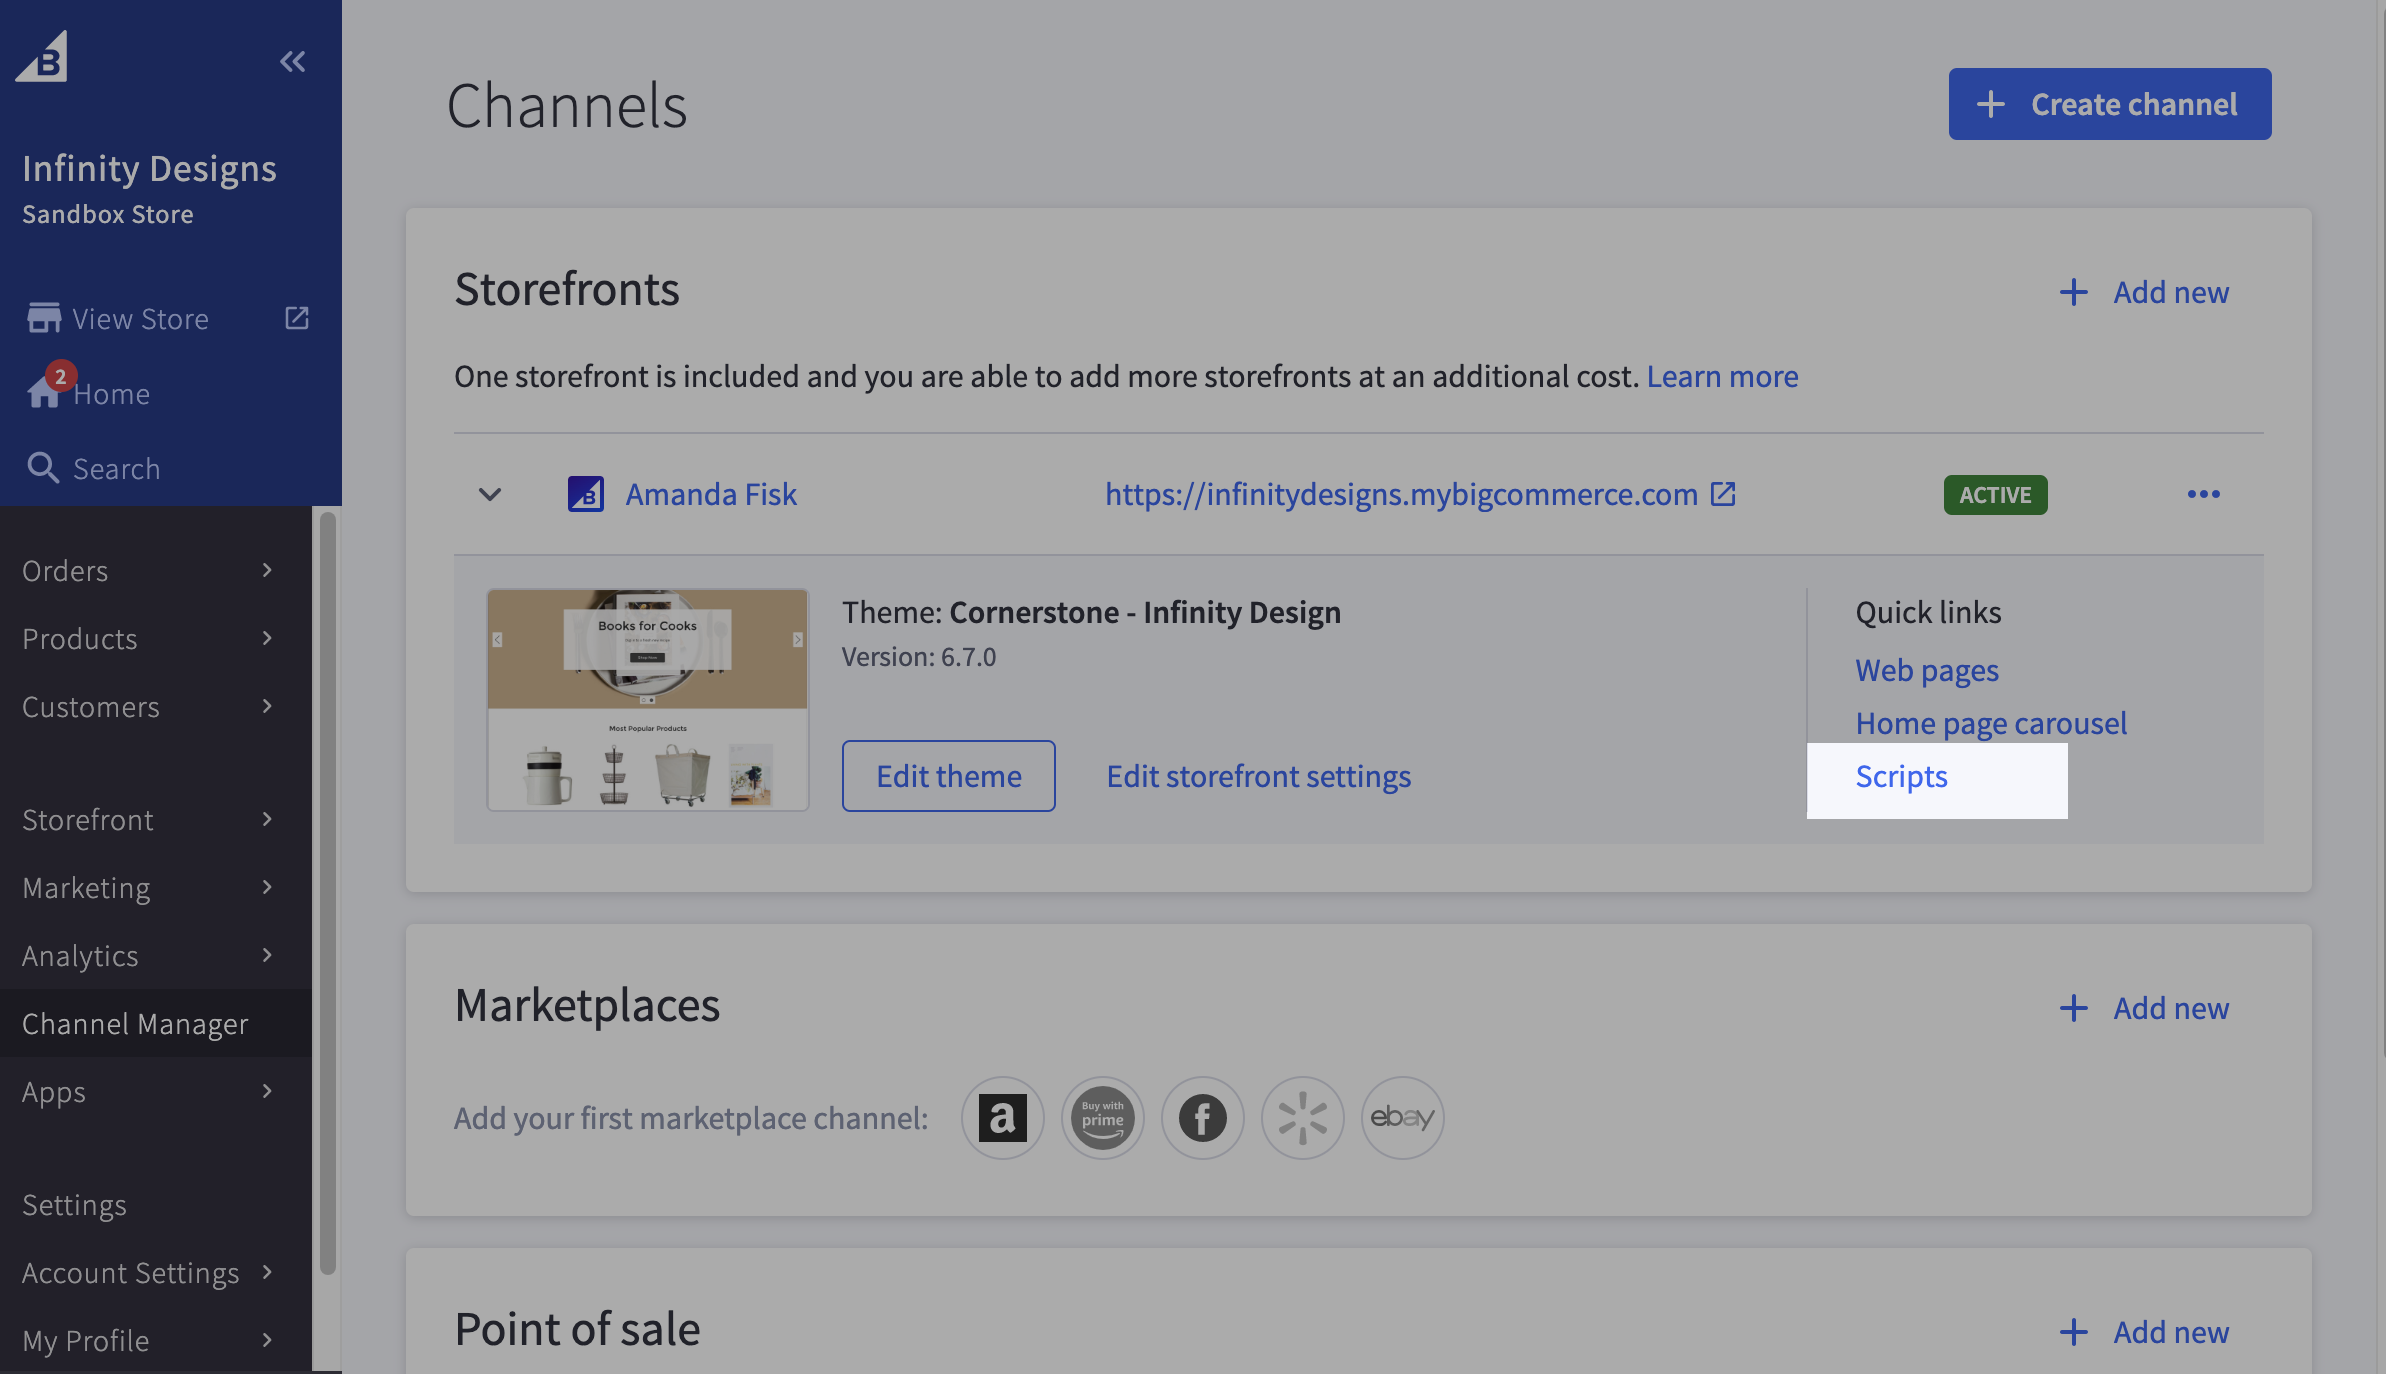Screen dimensions: 2386x1374
Task: Click the BigCommerce channel icon beside Amanda Fisk
Action: (585, 493)
